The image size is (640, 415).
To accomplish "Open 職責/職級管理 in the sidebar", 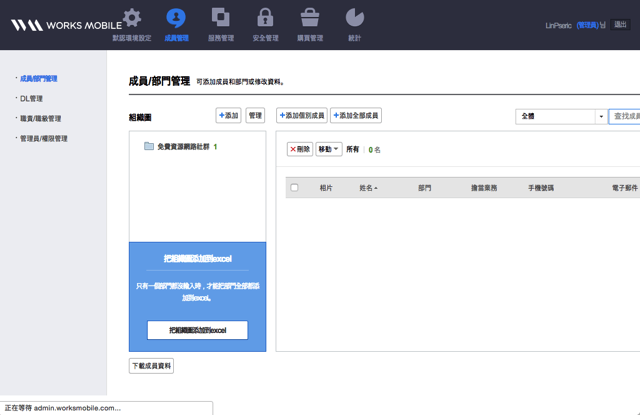I will pyautogui.click(x=40, y=119).
